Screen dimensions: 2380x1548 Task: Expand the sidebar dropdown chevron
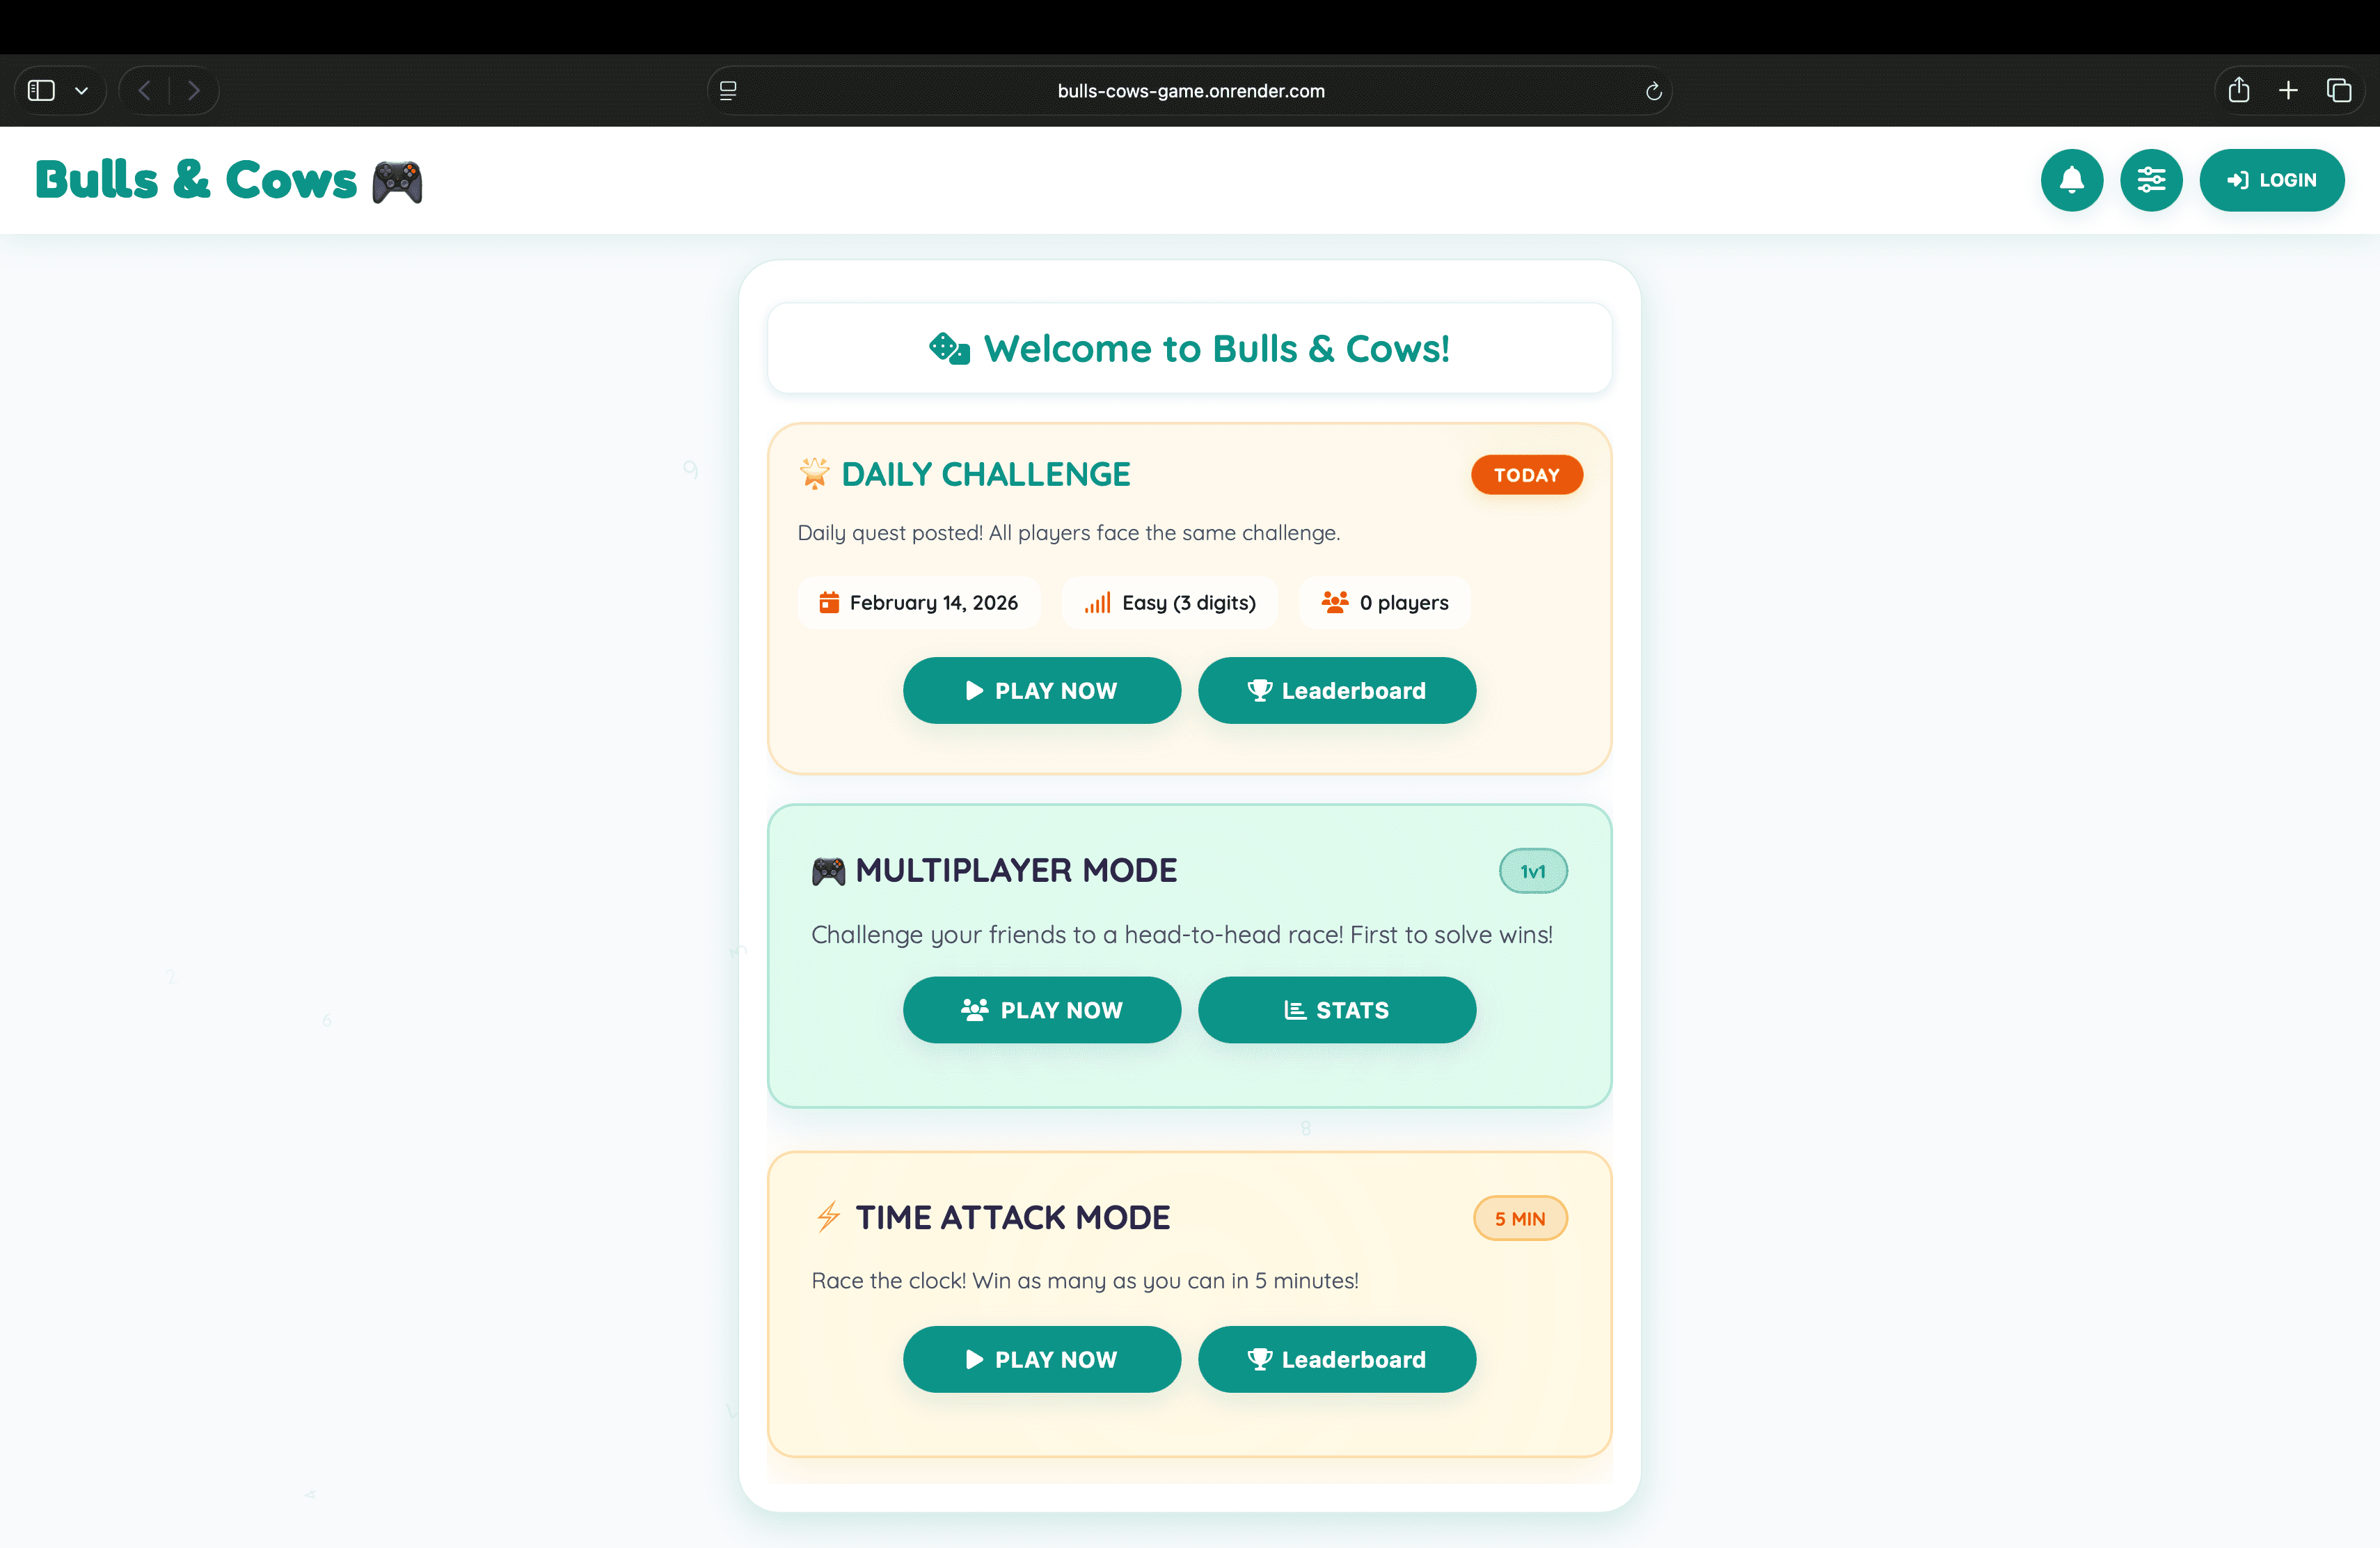pyautogui.click(x=82, y=91)
